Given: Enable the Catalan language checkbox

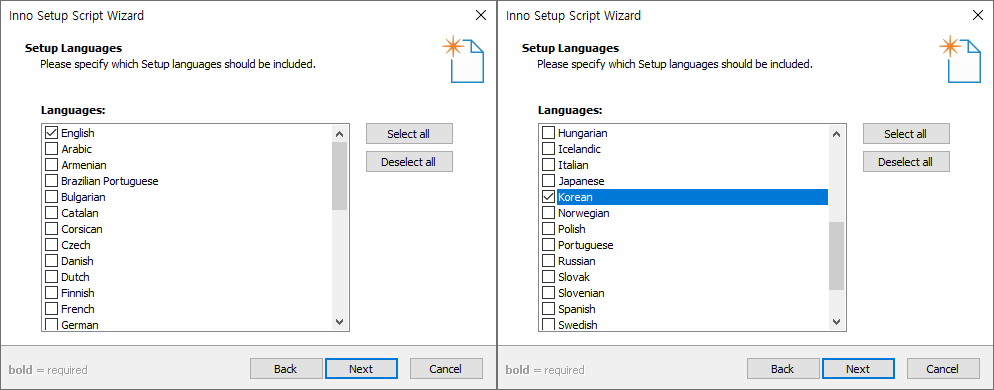Looking at the screenshot, I should [x=51, y=213].
